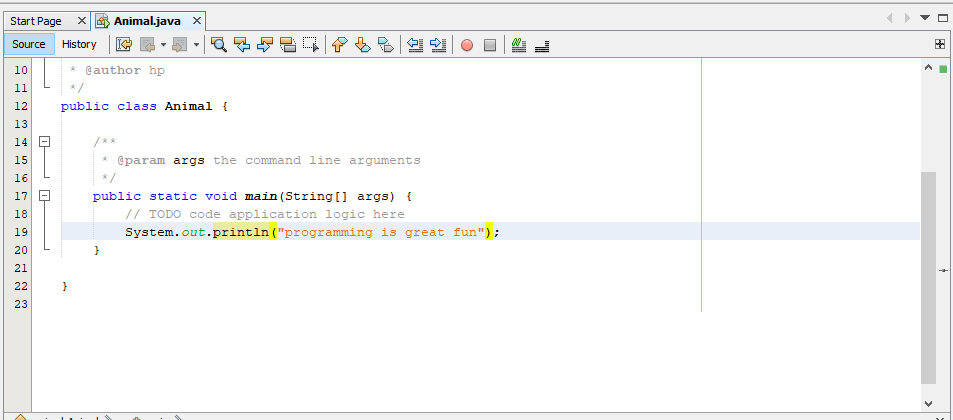Image resolution: width=953 pixels, height=420 pixels.
Task: Toggle Highlight Search in editor toolbar
Action: (288, 44)
